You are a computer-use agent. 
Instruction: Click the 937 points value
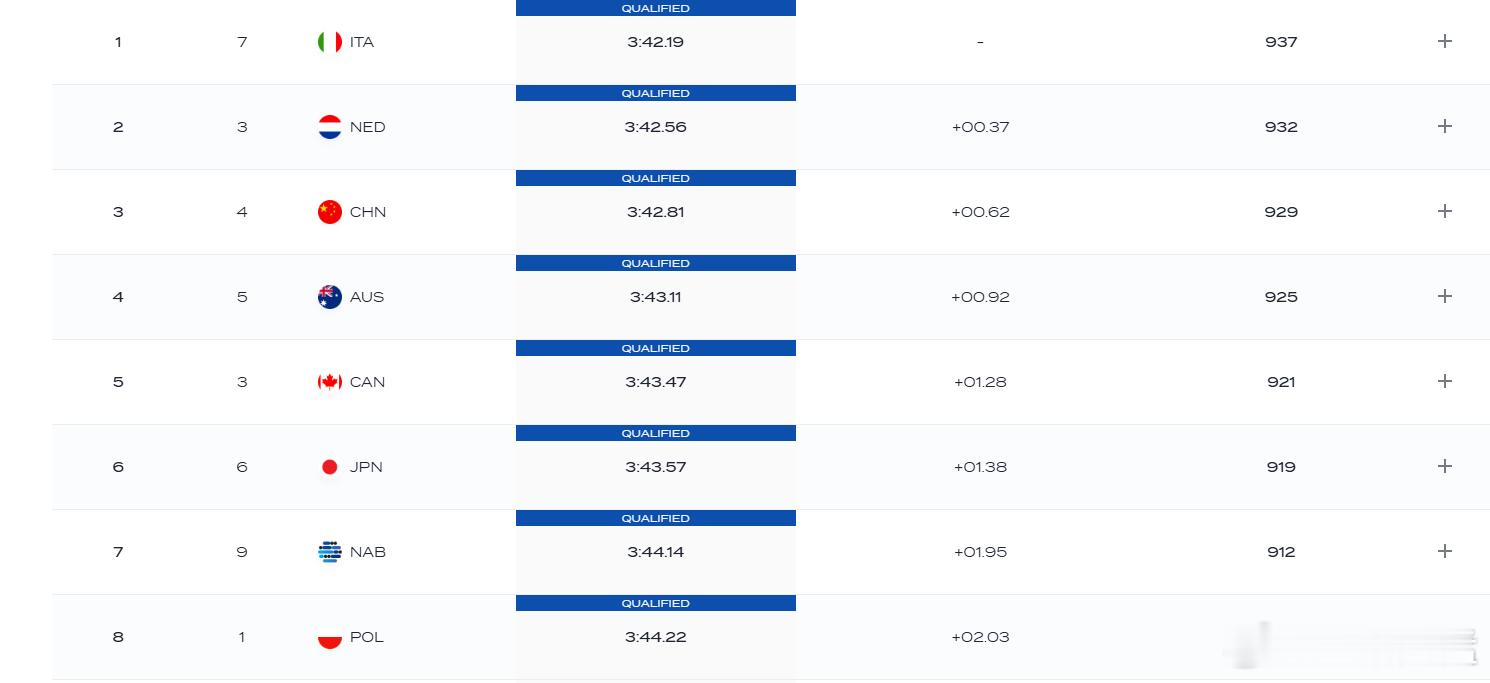click(x=1281, y=42)
